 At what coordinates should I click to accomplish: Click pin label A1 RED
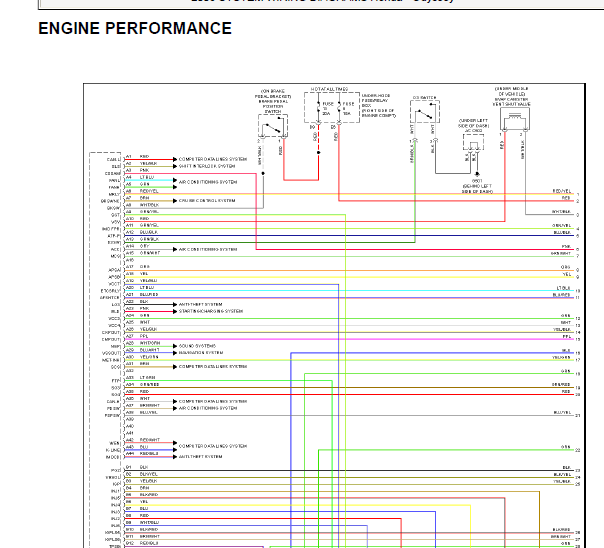(x=138, y=156)
